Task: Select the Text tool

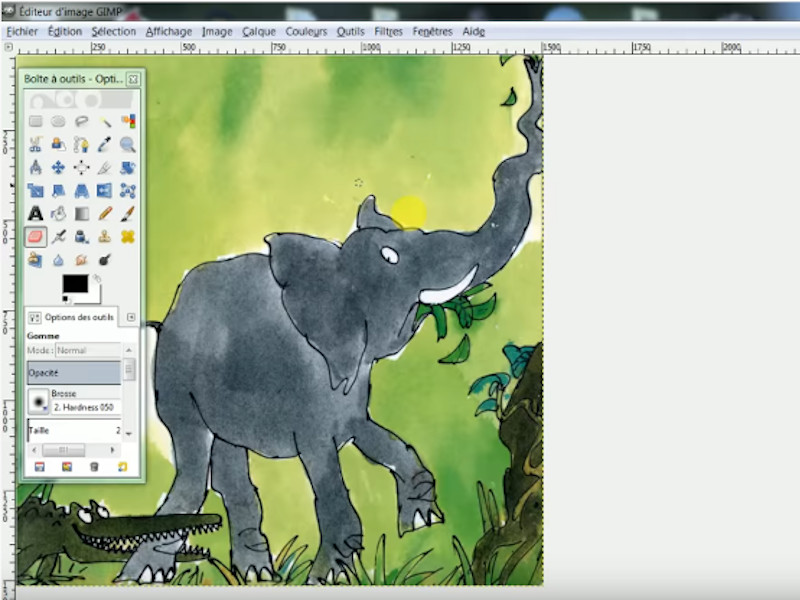Action: [x=35, y=214]
